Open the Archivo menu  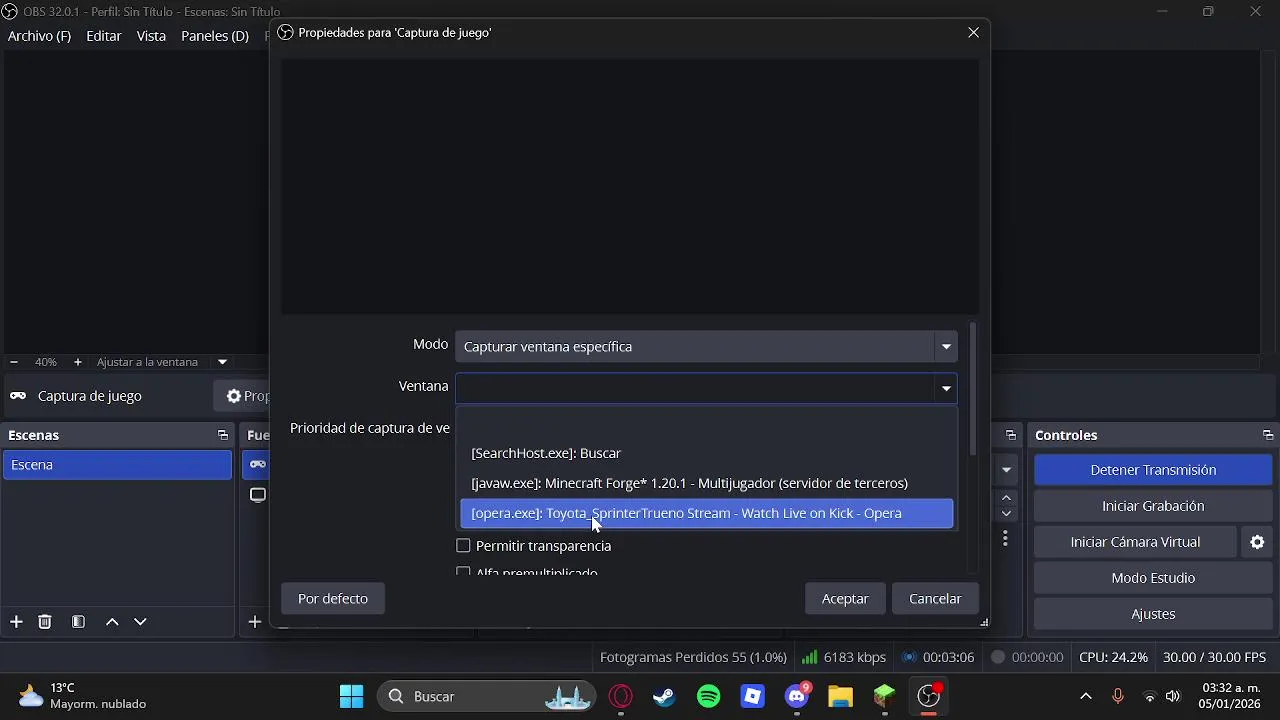[39, 36]
